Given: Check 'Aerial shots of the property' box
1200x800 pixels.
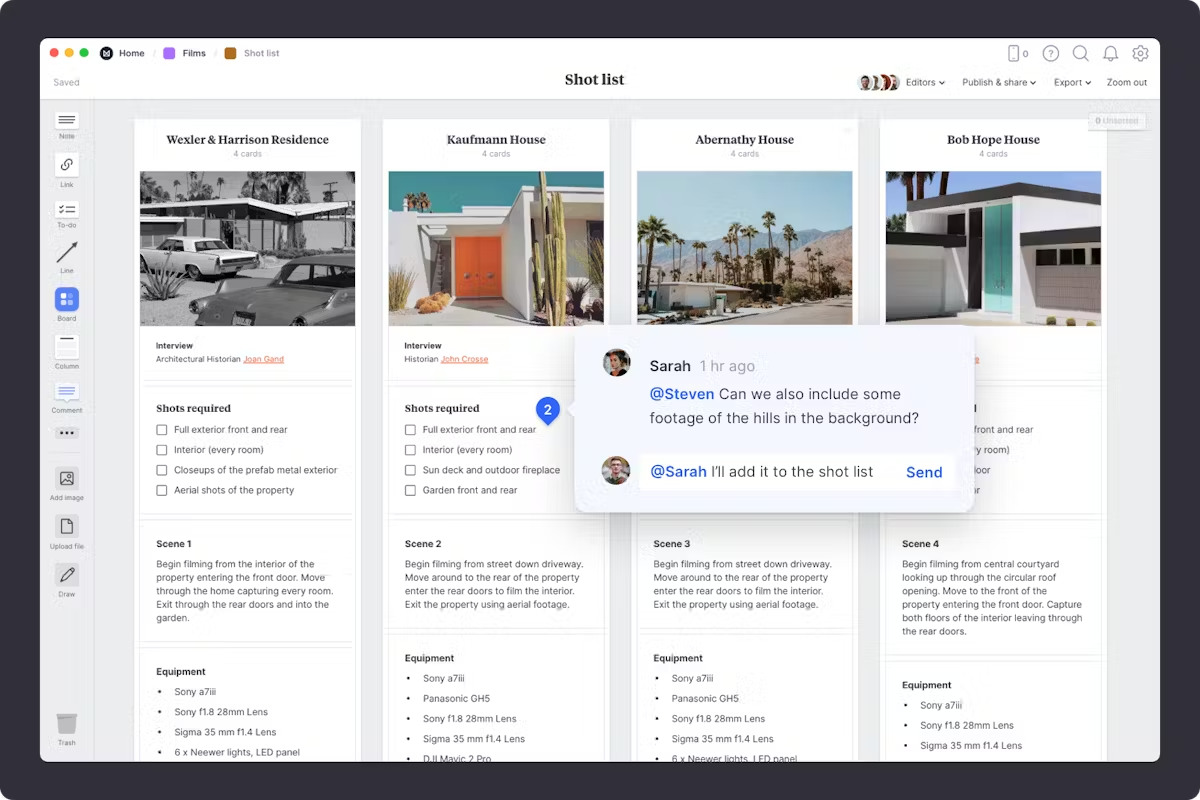Looking at the screenshot, I should tap(162, 490).
